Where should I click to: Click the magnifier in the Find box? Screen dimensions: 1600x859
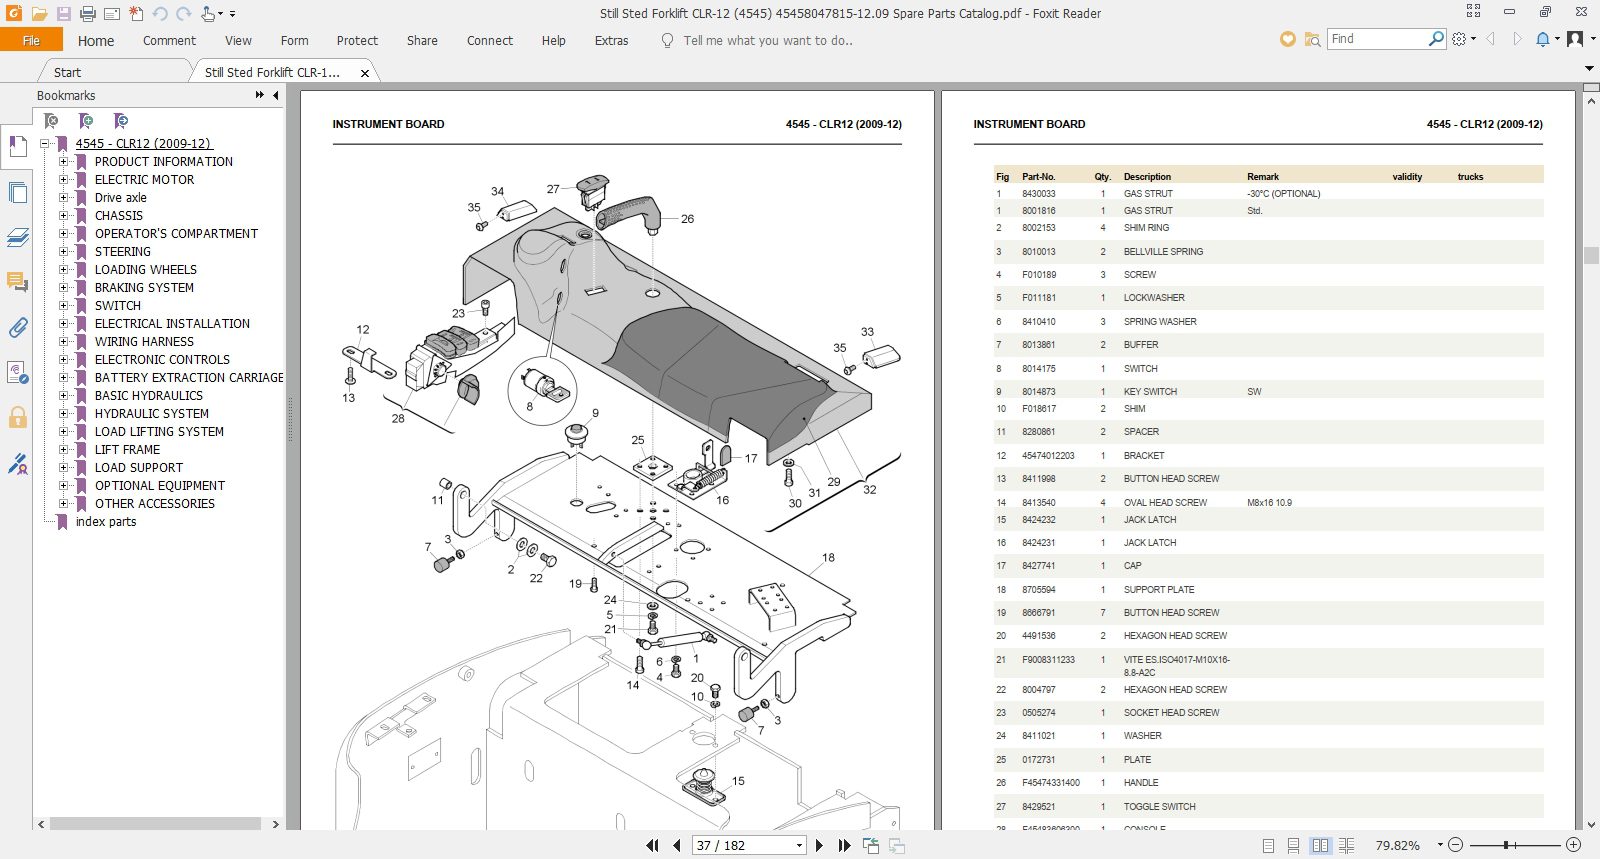tap(1436, 39)
